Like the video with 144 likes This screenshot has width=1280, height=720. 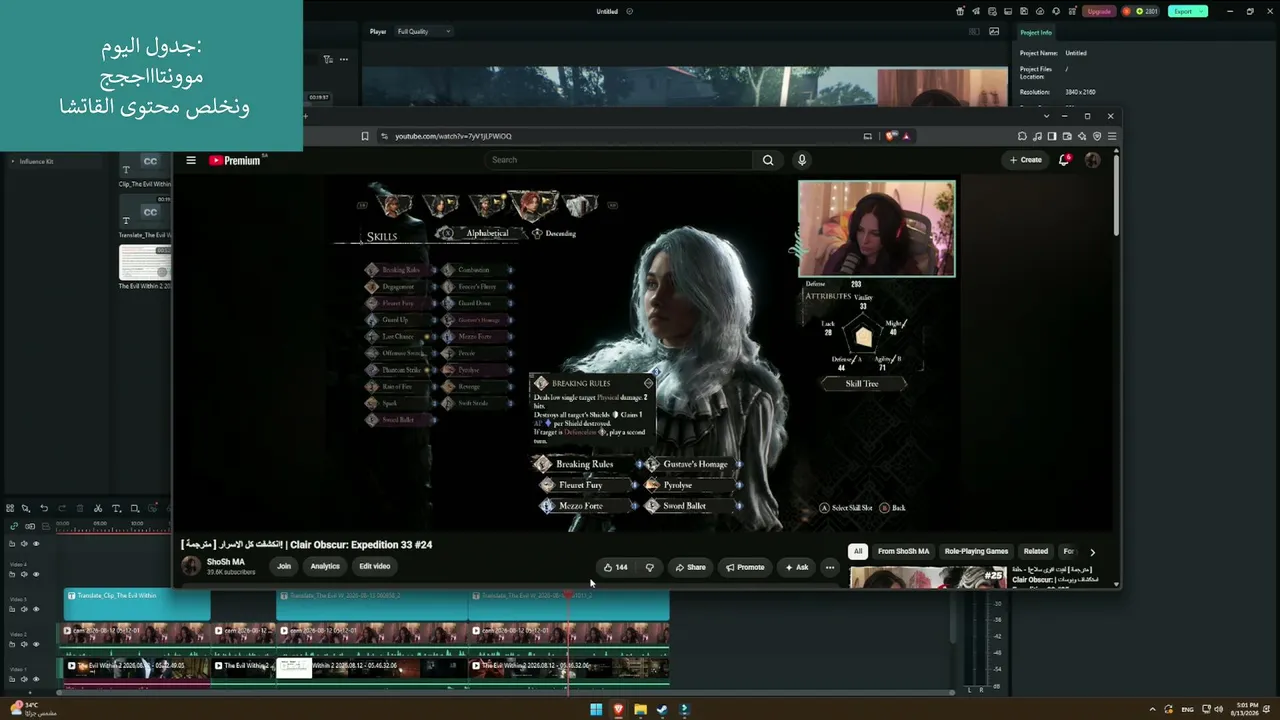click(616, 567)
